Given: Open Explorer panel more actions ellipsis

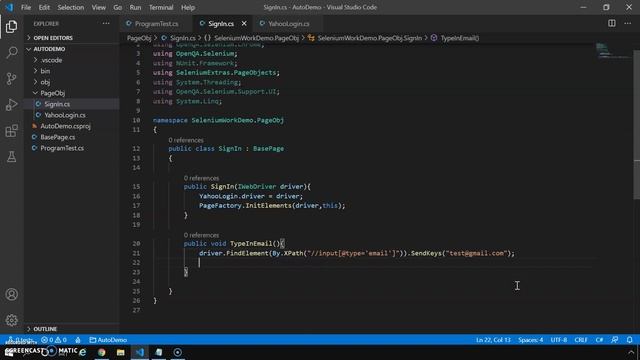Looking at the screenshot, I should 106,24.
